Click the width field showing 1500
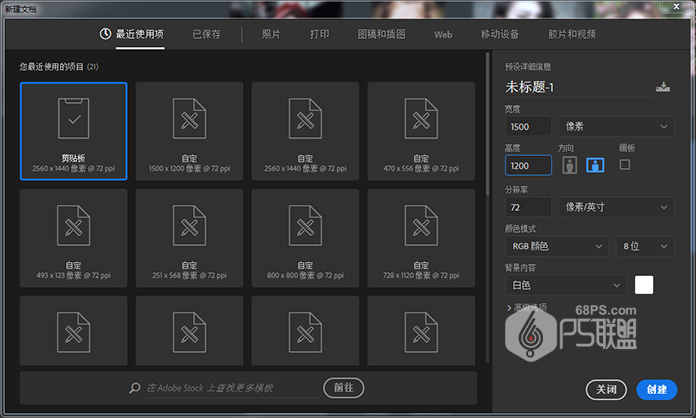Viewport: 696px width, 418px height. 528,126
